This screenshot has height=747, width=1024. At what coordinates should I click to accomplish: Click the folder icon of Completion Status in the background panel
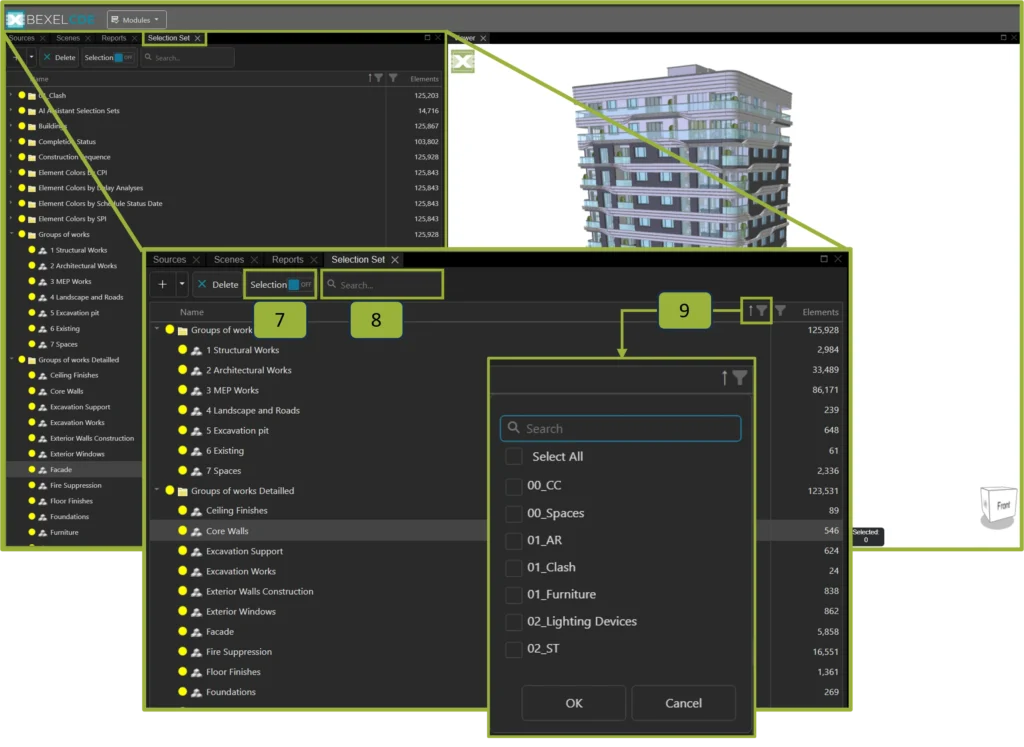31,142
